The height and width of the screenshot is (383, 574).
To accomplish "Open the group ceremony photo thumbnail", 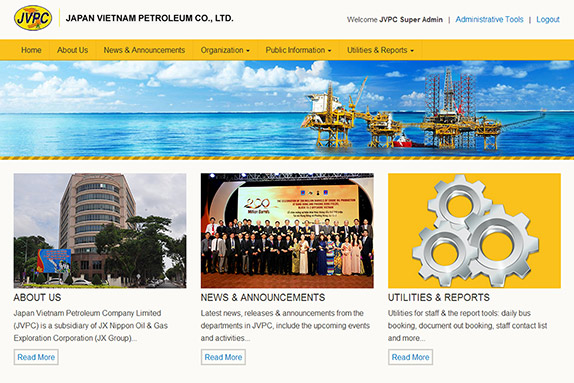I will click(287, 231).
